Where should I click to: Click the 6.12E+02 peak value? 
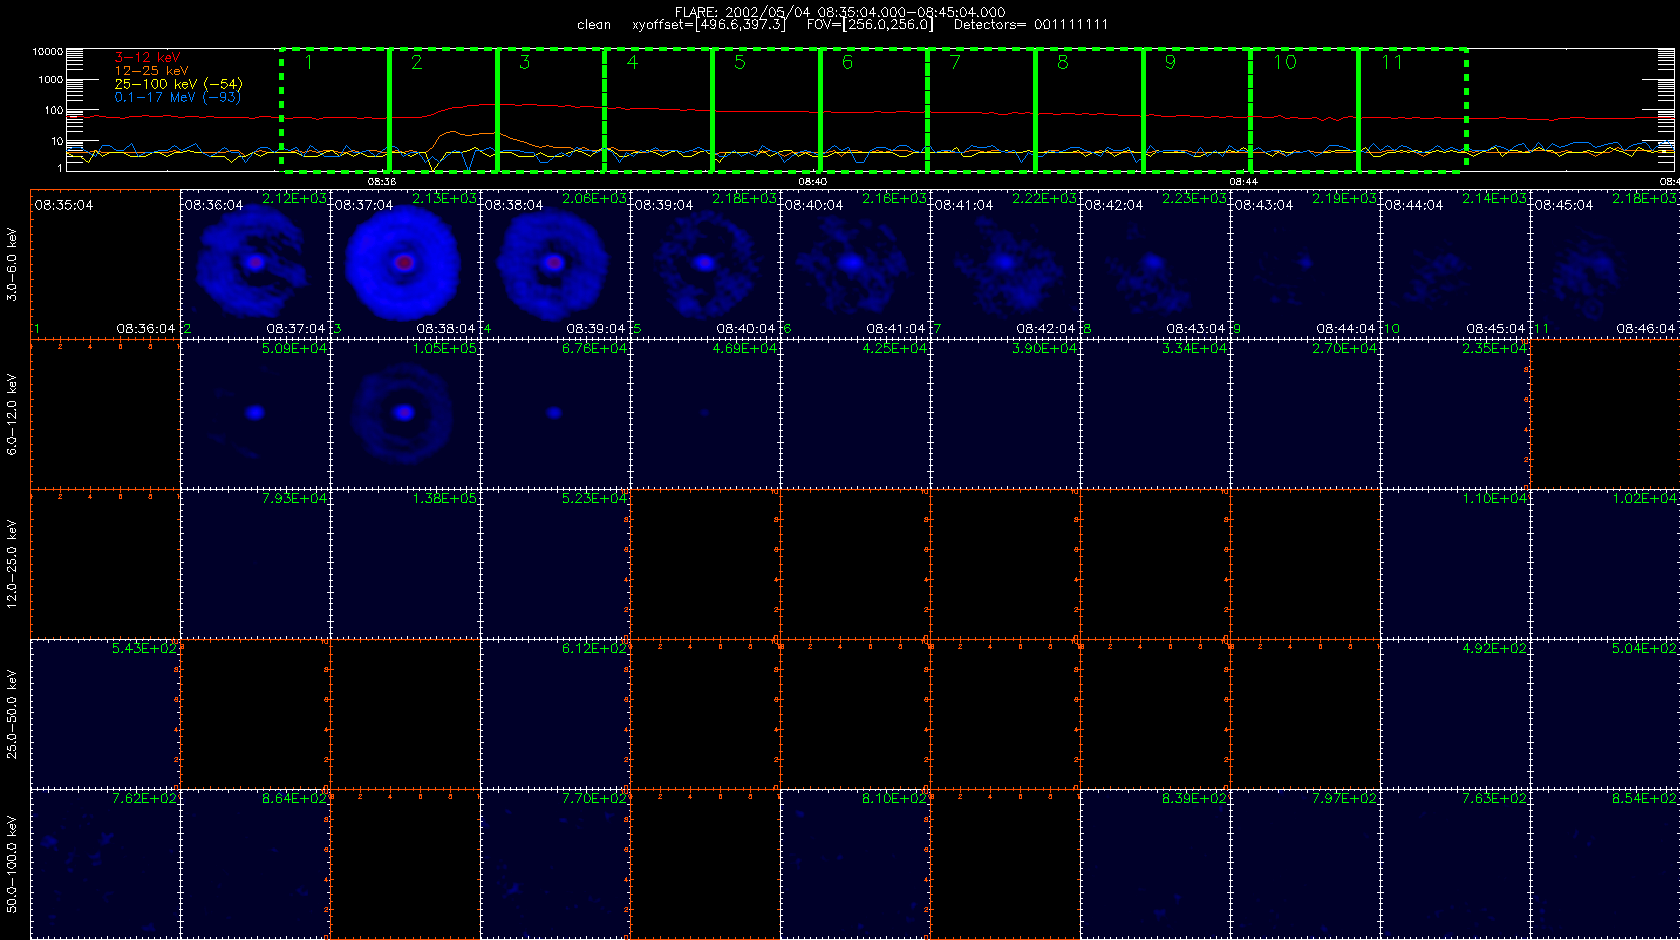pos(594,648)
